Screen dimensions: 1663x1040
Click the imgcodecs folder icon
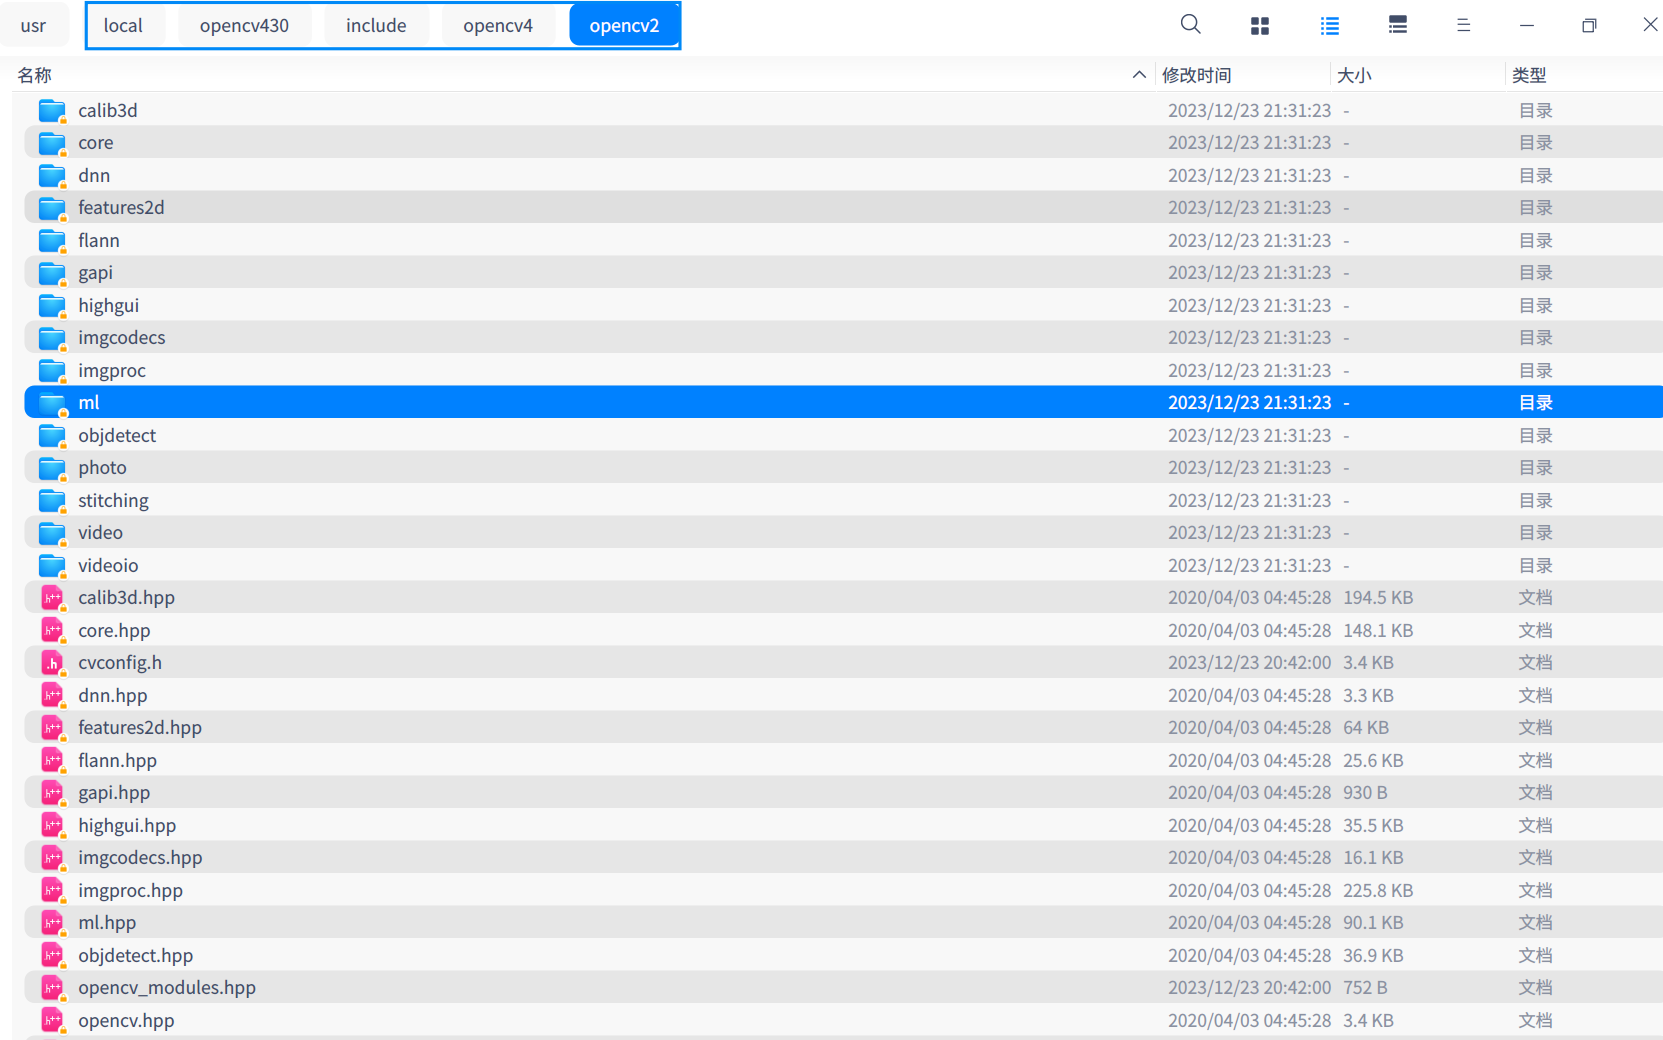(x=52, y=338)
